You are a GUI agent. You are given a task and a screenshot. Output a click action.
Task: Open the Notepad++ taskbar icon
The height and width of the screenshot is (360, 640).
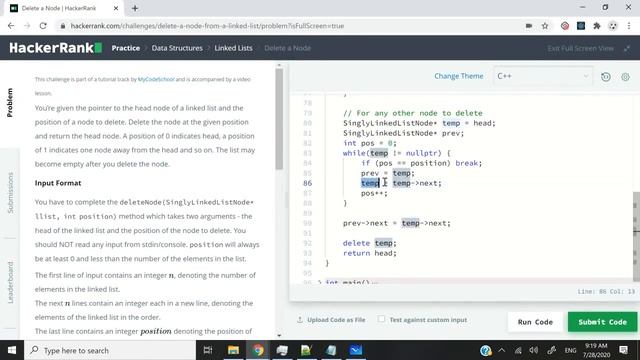[x=307, y=350]
